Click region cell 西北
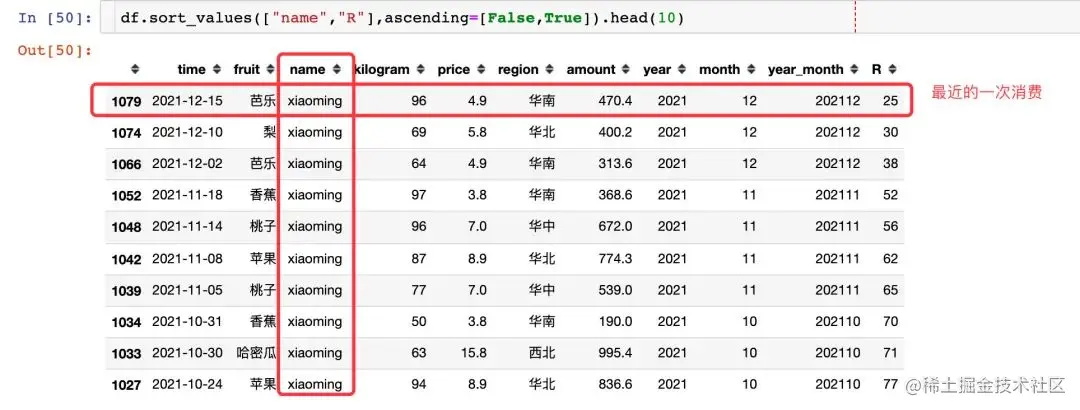 (541, 353)
